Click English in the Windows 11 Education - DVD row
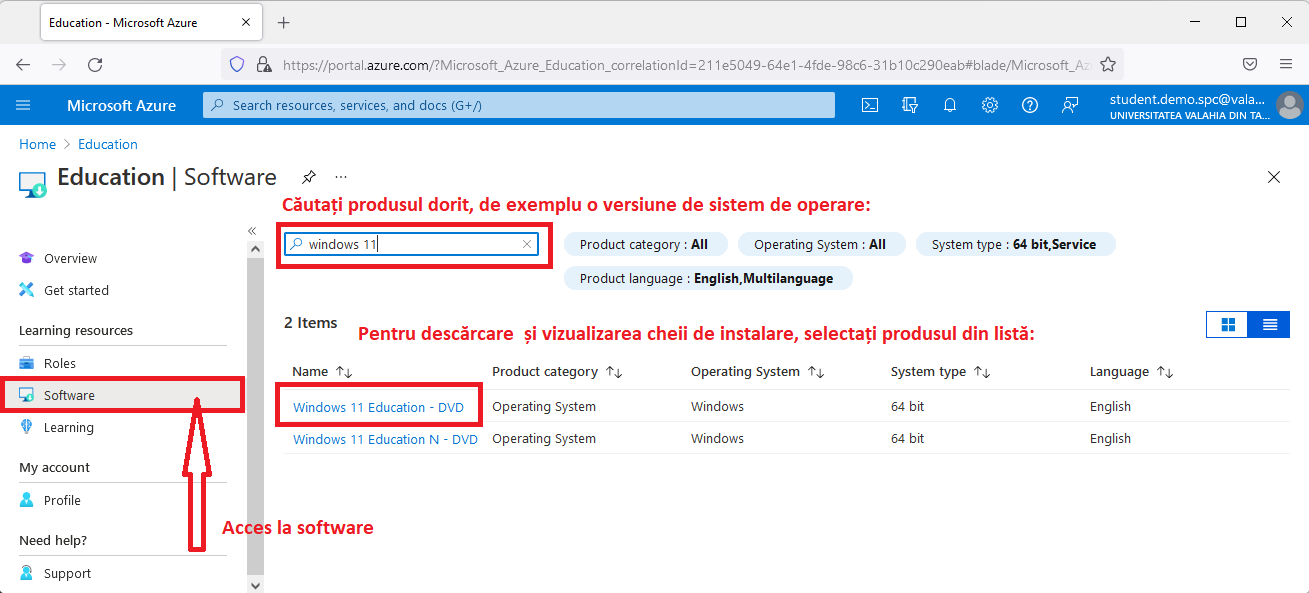The image size is (1309, 593). click(x=1110, y=407)
